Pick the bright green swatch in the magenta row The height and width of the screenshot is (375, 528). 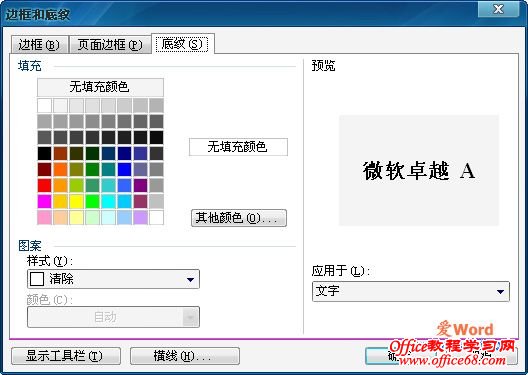92,201
